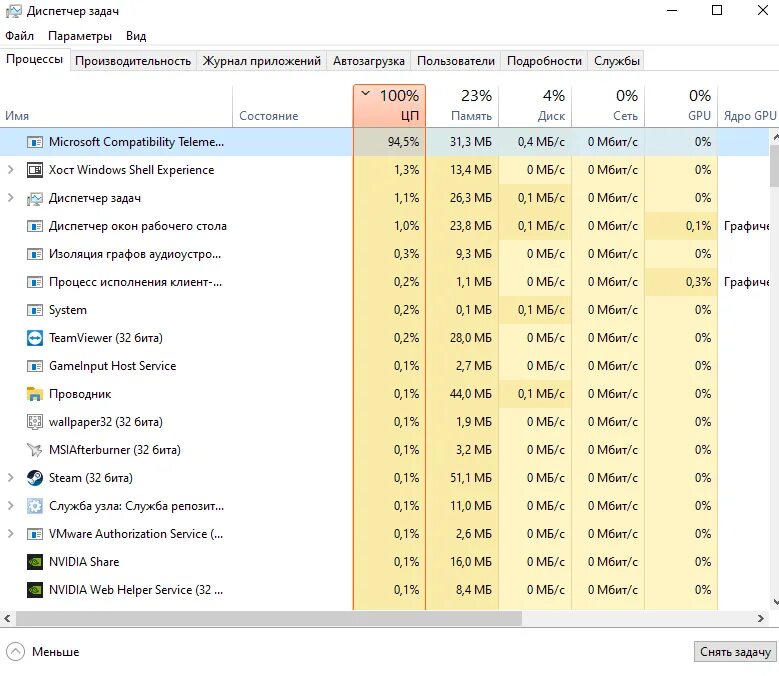Switch to the Производительность tab
The width and height of the screenshot is (779, 676).
click(x=133, y=61)
